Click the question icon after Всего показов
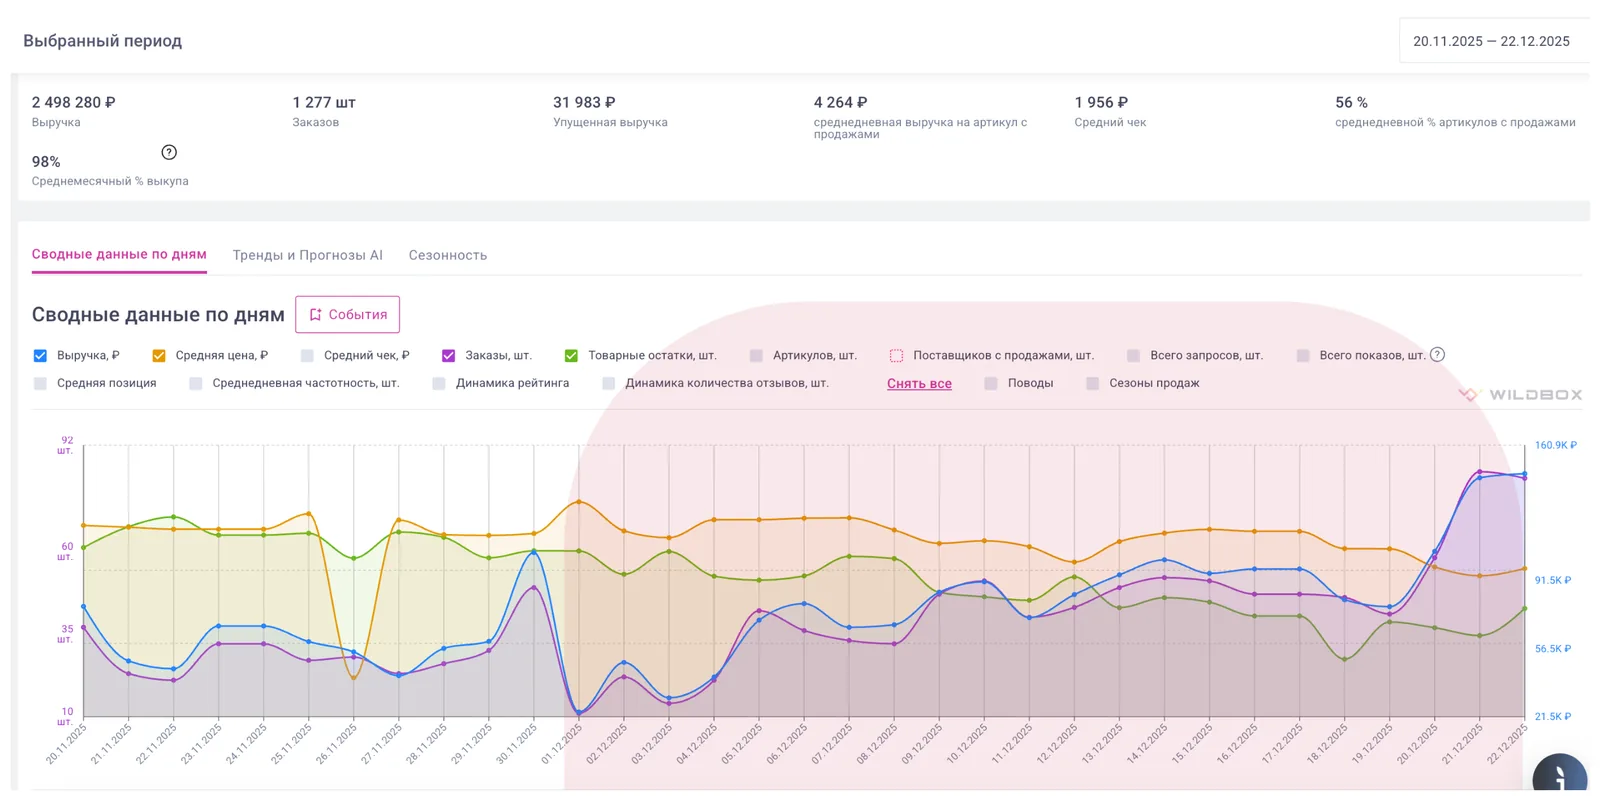Image resolution: width=1600 pixels, height=801 pixels. (1437, 354)
